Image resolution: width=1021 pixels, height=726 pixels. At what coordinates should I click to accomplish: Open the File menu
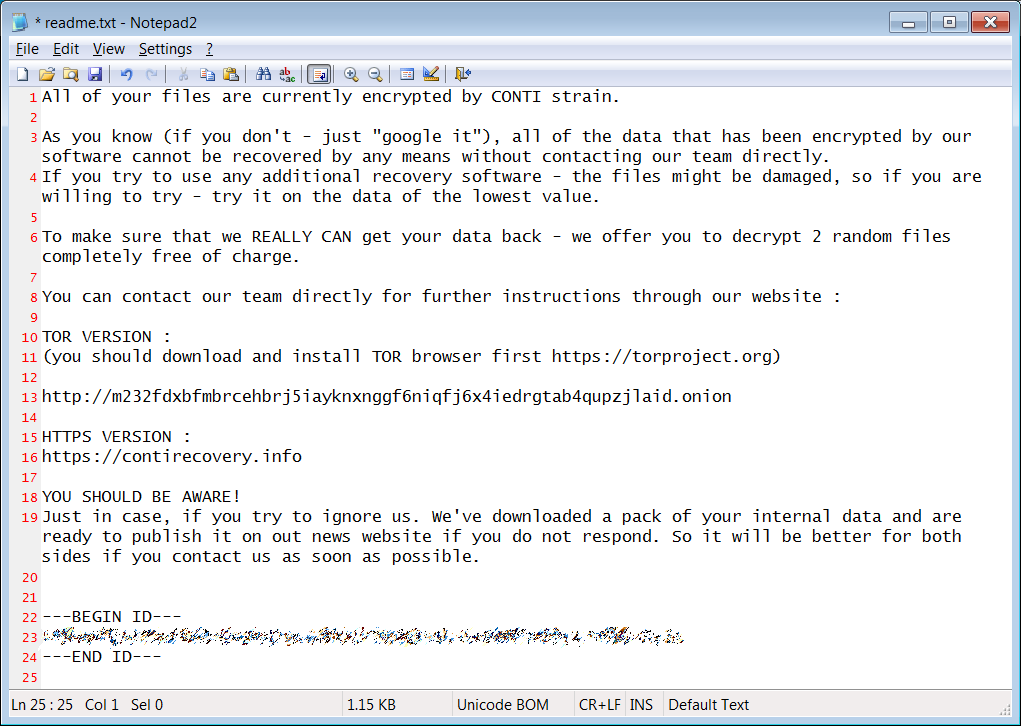coord(27,49)
